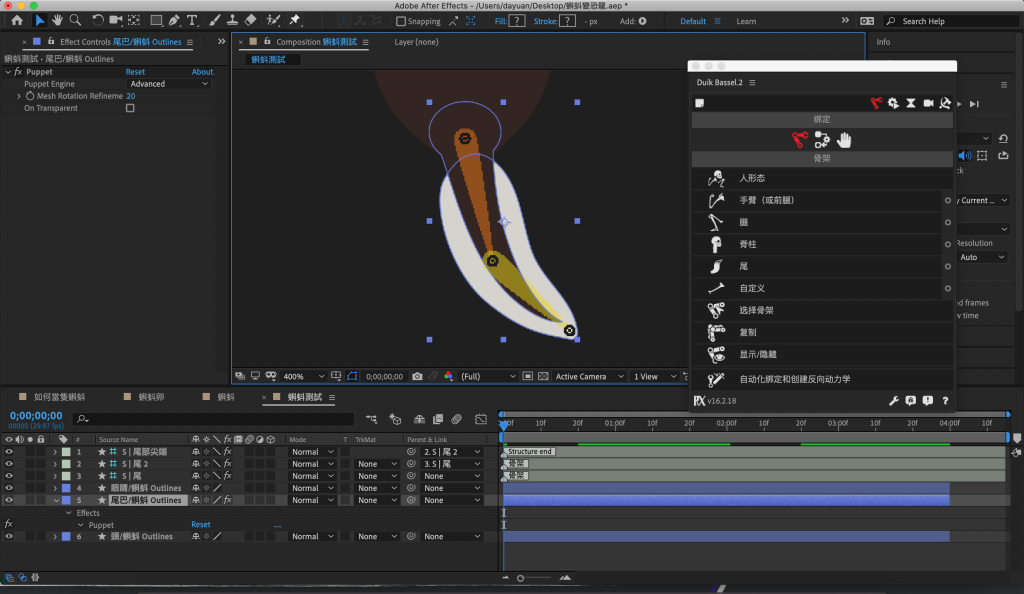Click the Duik 脊柱 (spine) structure icon
1024x594 pixels.
point(716,244)
